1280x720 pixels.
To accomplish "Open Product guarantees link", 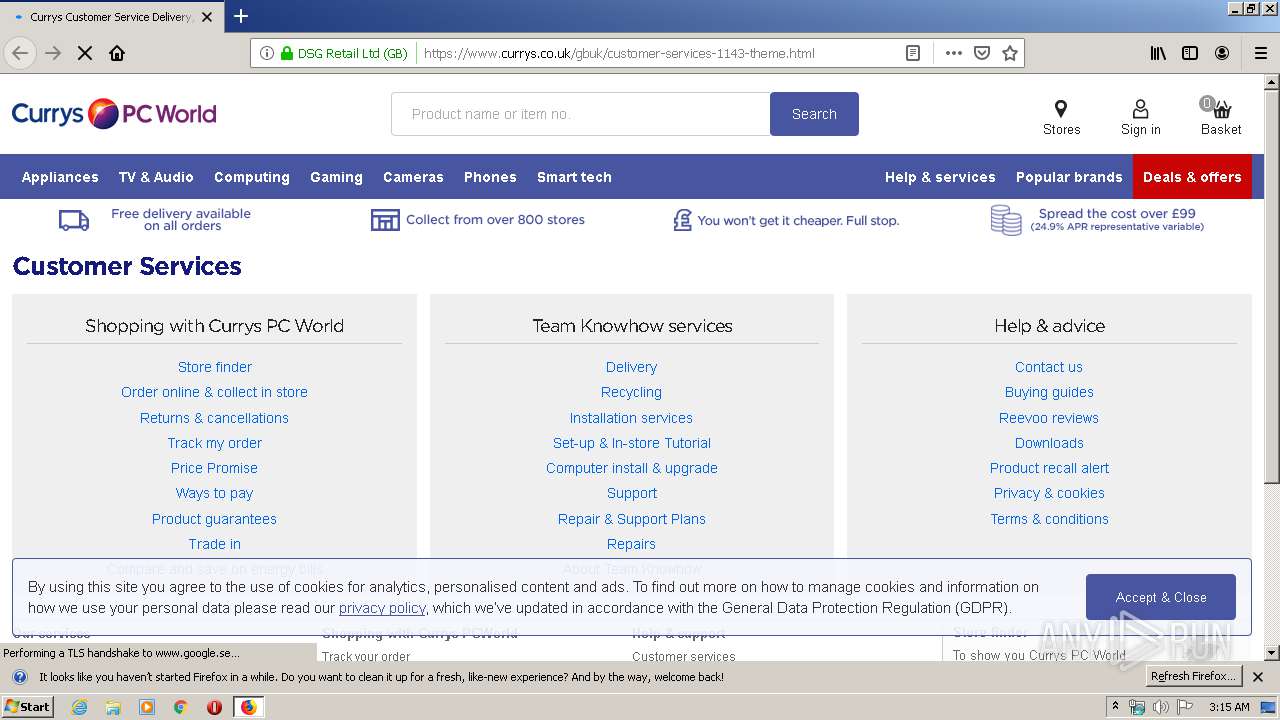I will [x=215, y=519].
